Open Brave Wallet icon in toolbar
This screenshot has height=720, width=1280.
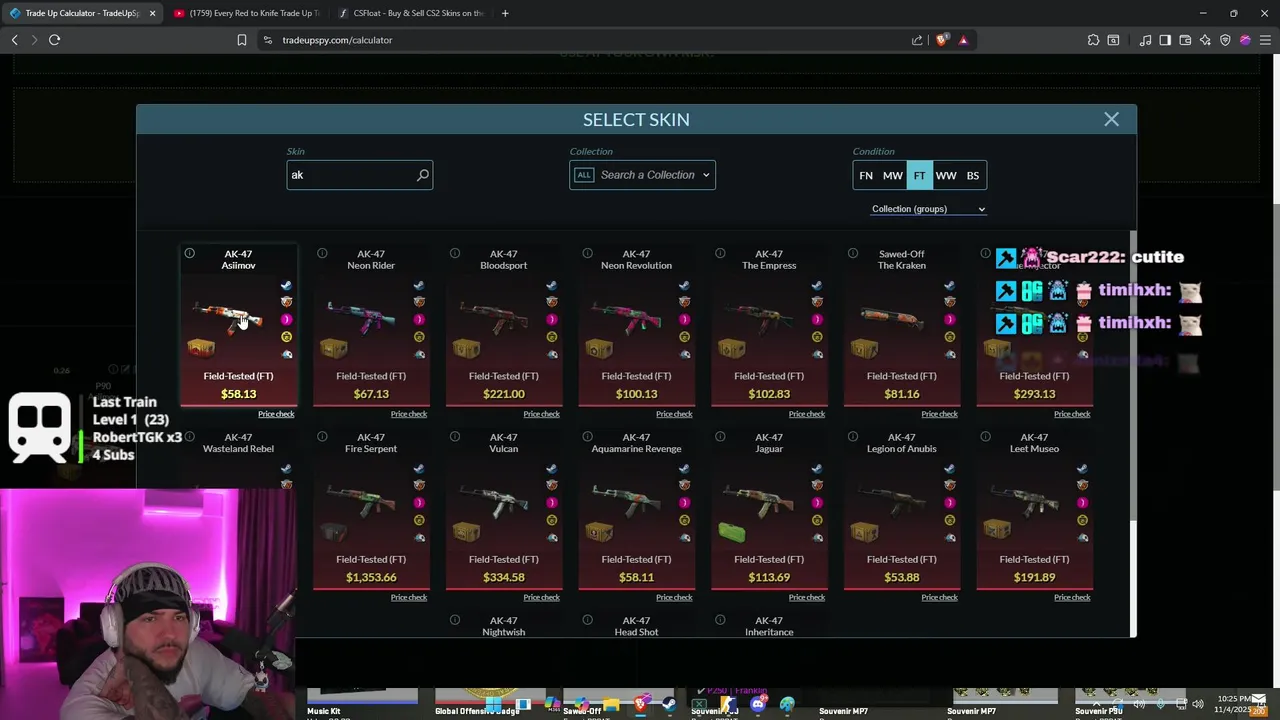click(x=1185, y=40)
